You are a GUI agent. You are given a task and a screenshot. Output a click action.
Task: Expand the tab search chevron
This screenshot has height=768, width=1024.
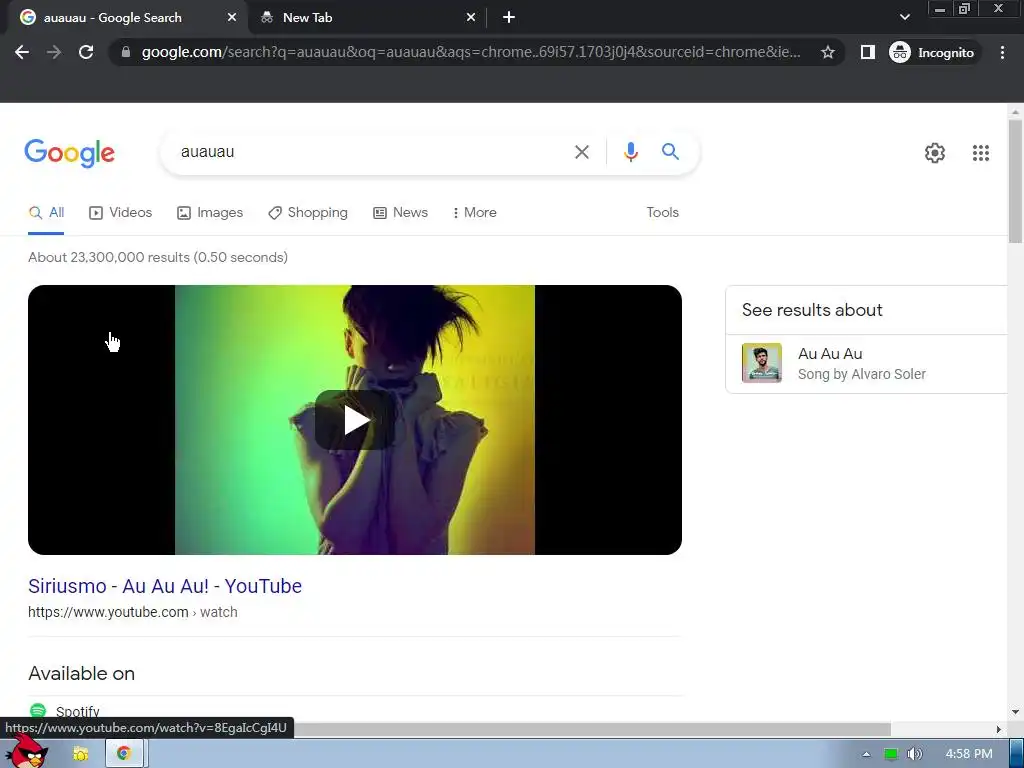(904, 17)
